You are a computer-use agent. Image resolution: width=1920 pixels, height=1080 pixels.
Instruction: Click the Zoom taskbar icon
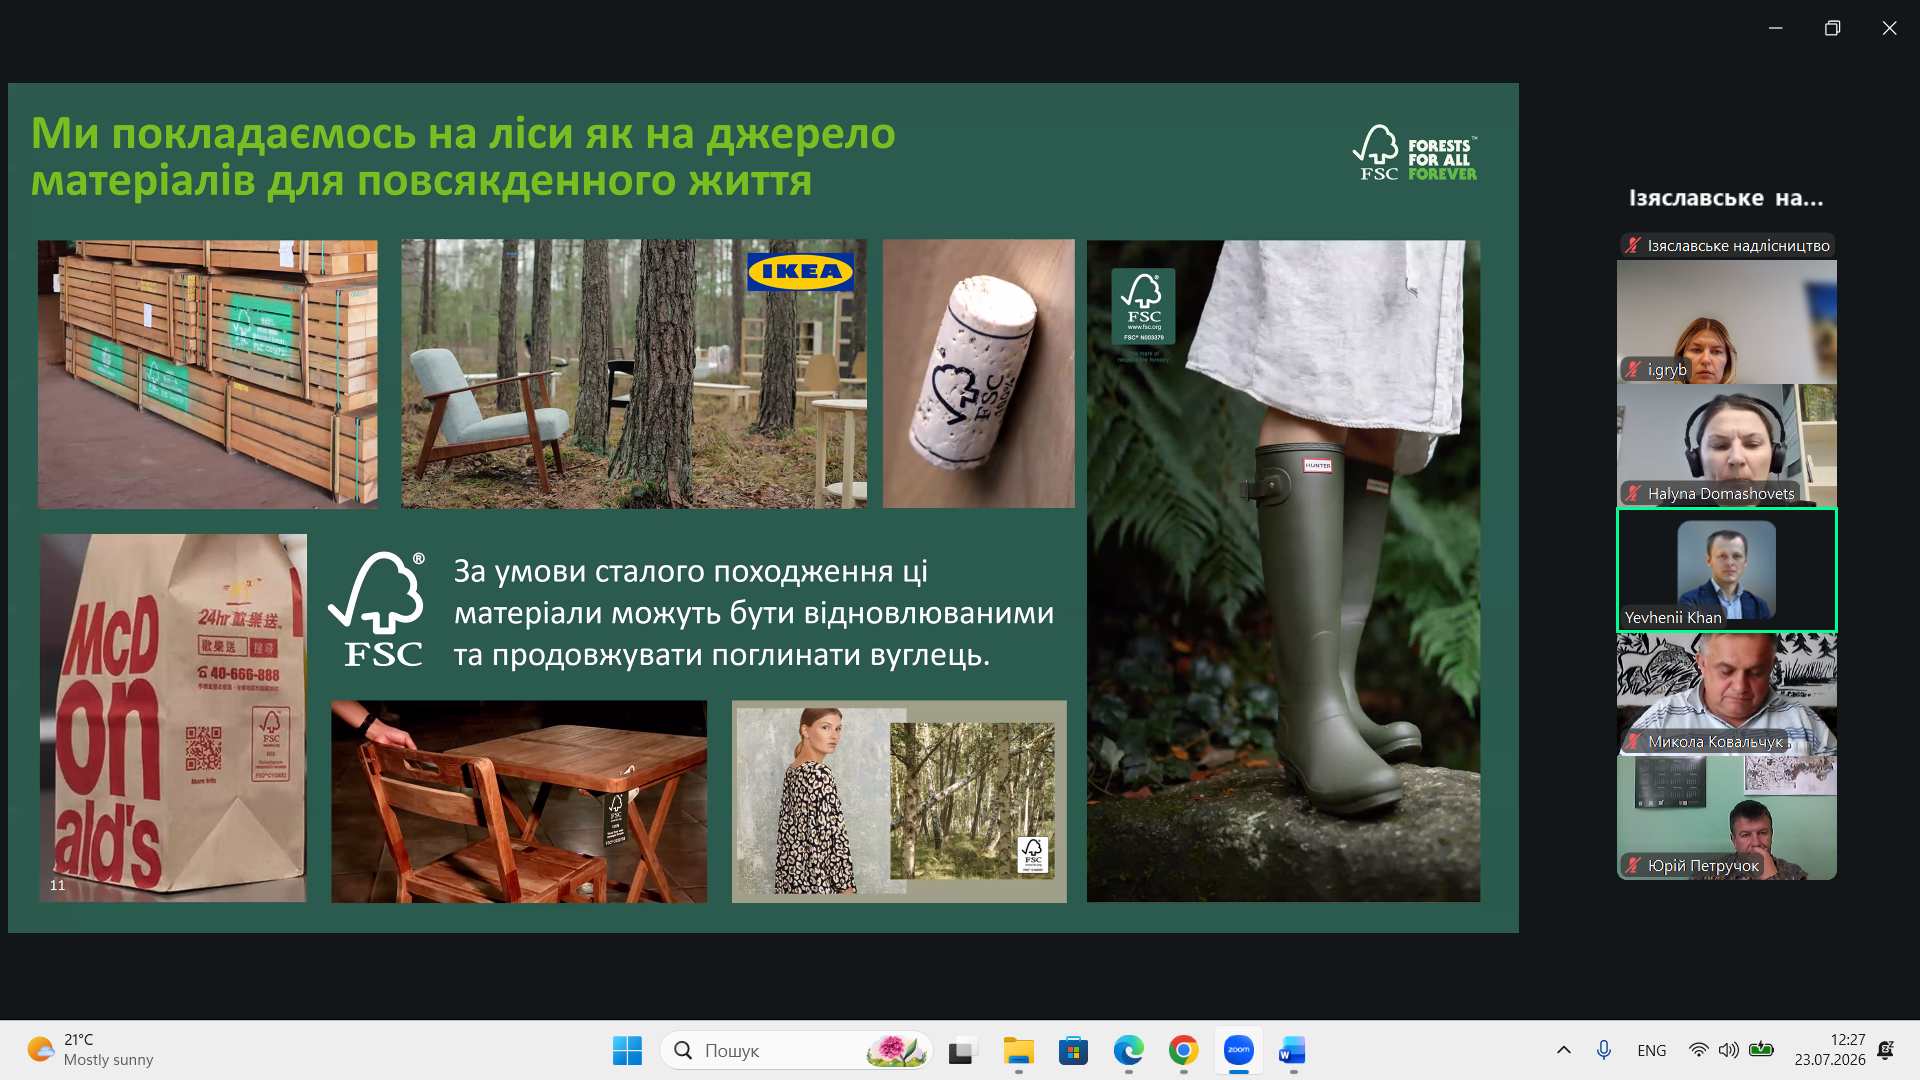tap(1238, 1050)
